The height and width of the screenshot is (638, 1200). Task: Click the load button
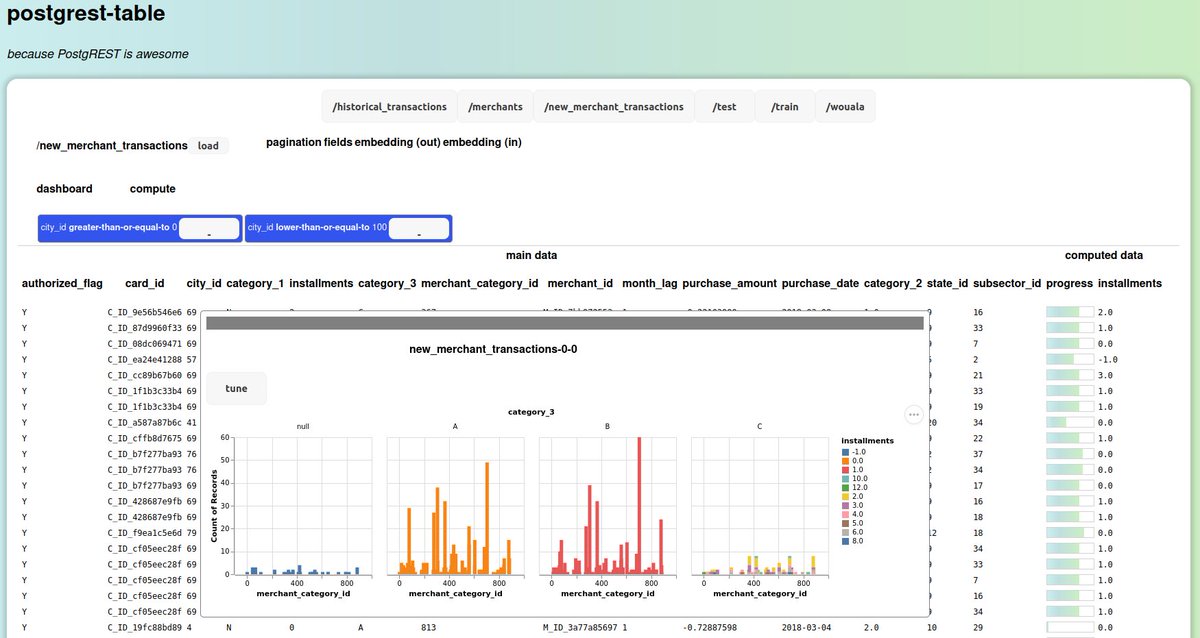pyautogui.click(x=208, y=146)
